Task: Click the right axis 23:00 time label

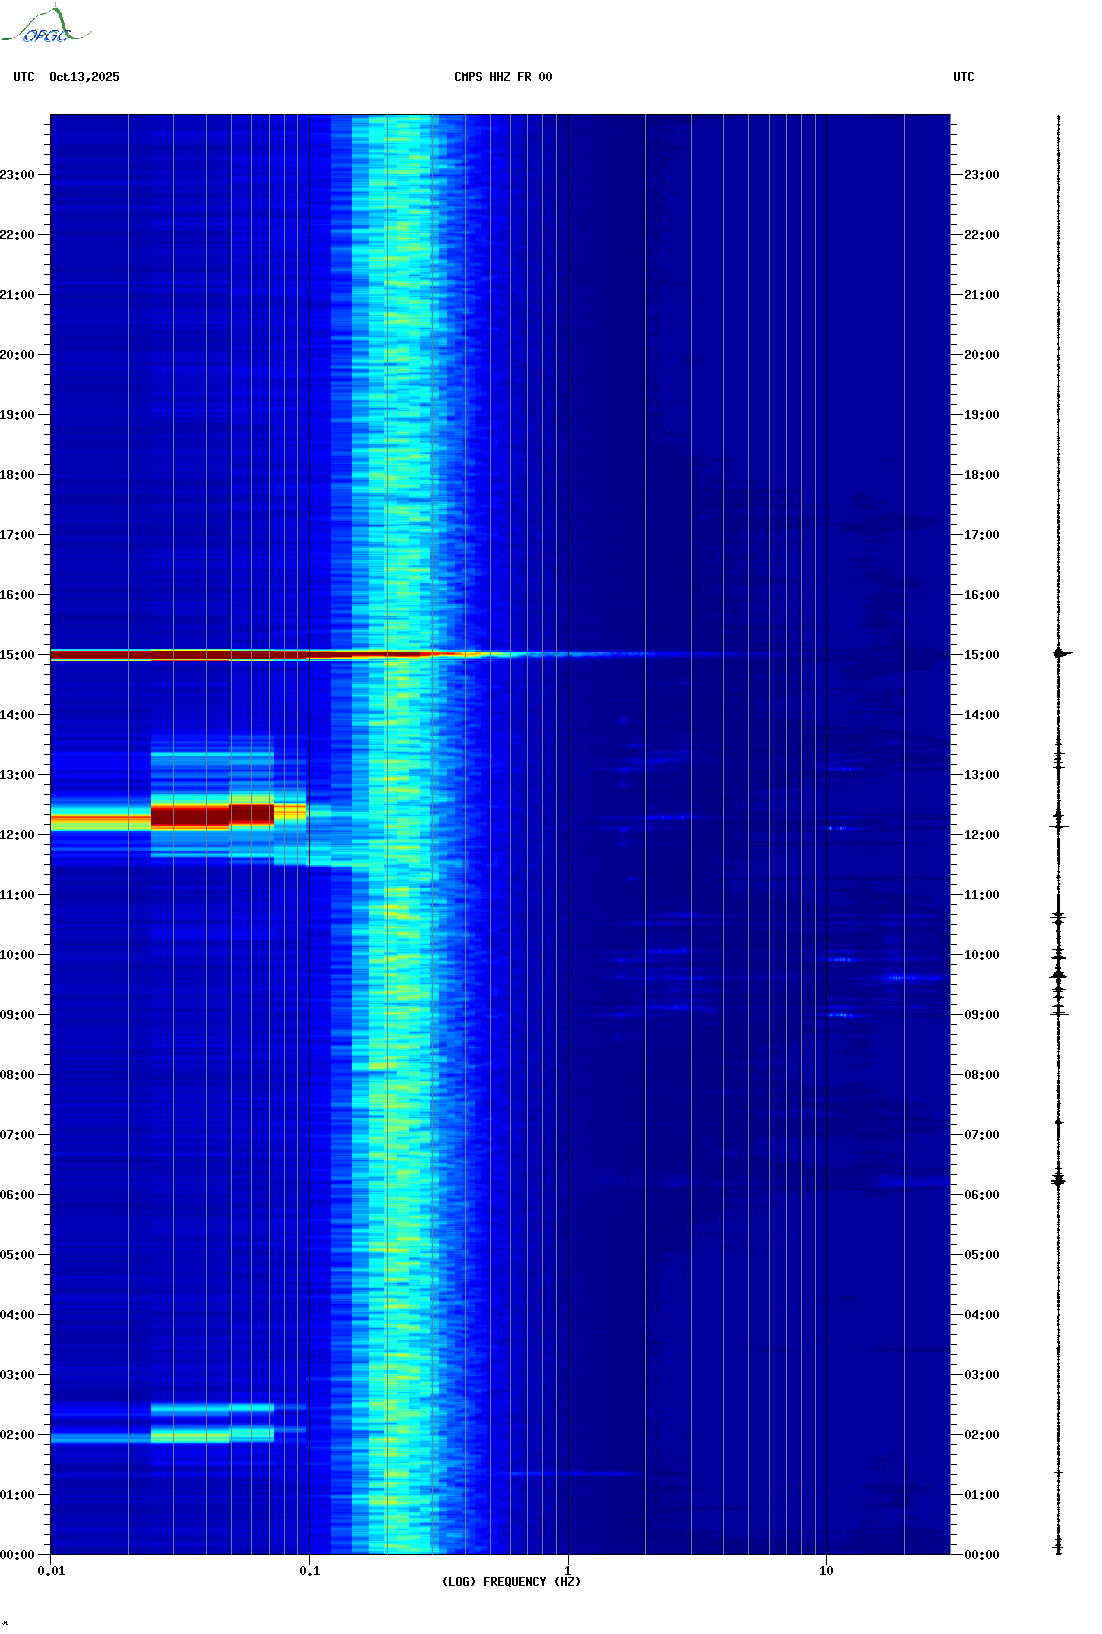Action: tap(982, 175)
